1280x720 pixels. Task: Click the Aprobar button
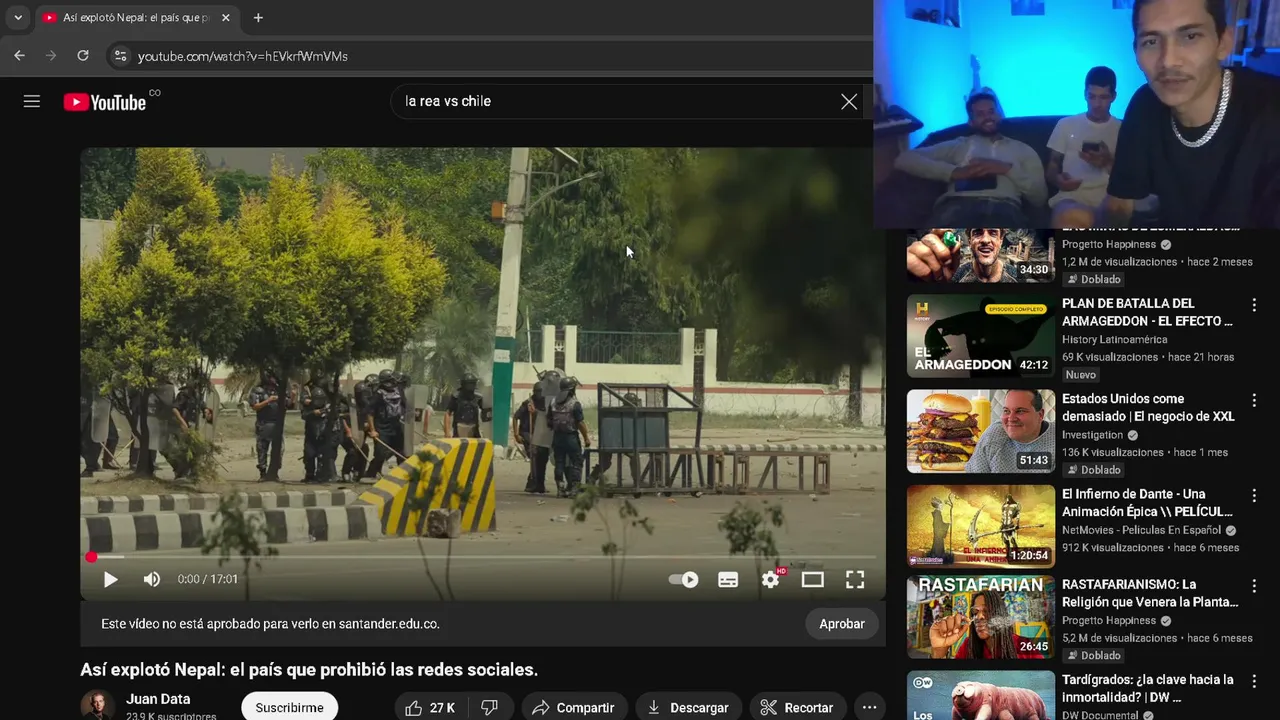[x=842, y=623]
